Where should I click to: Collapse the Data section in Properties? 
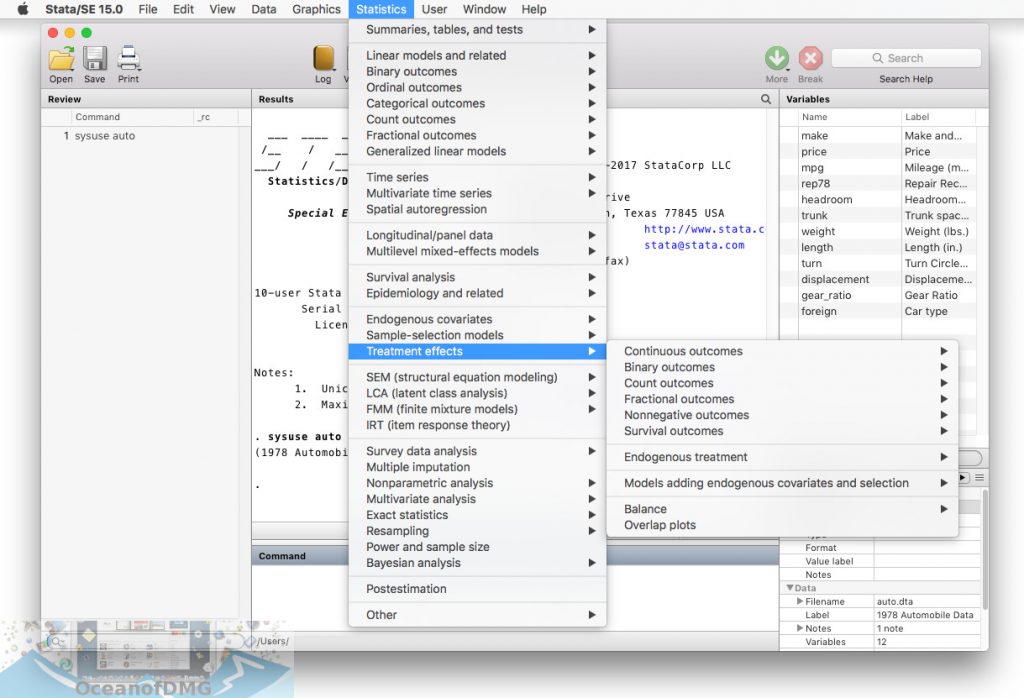790,588
